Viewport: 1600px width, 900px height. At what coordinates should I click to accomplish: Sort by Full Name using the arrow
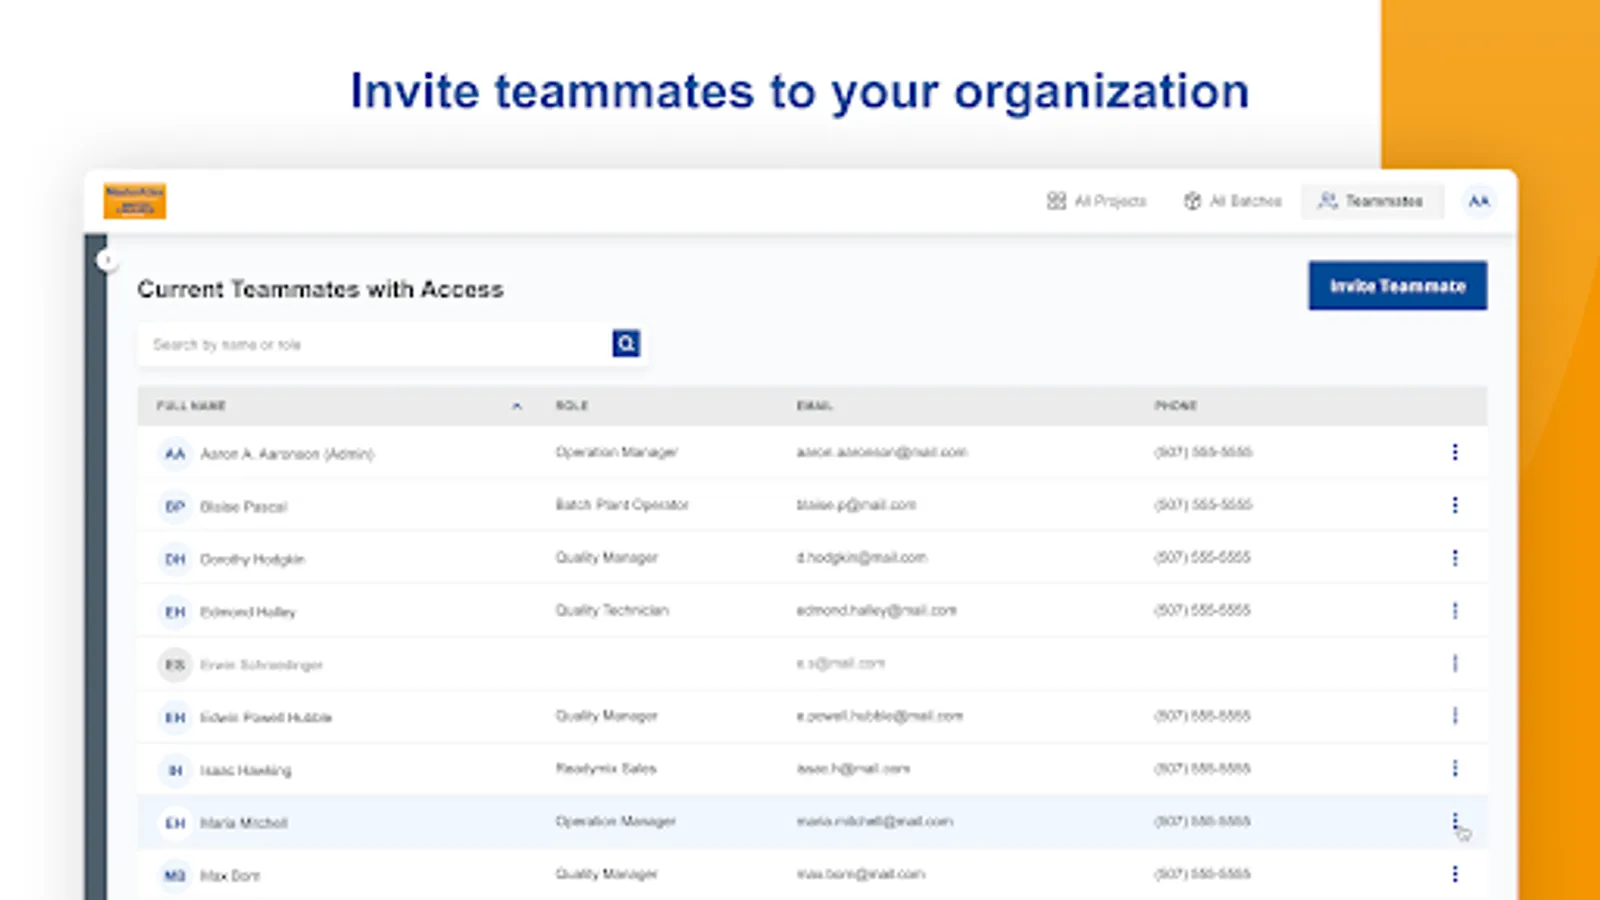pos(517,406)
